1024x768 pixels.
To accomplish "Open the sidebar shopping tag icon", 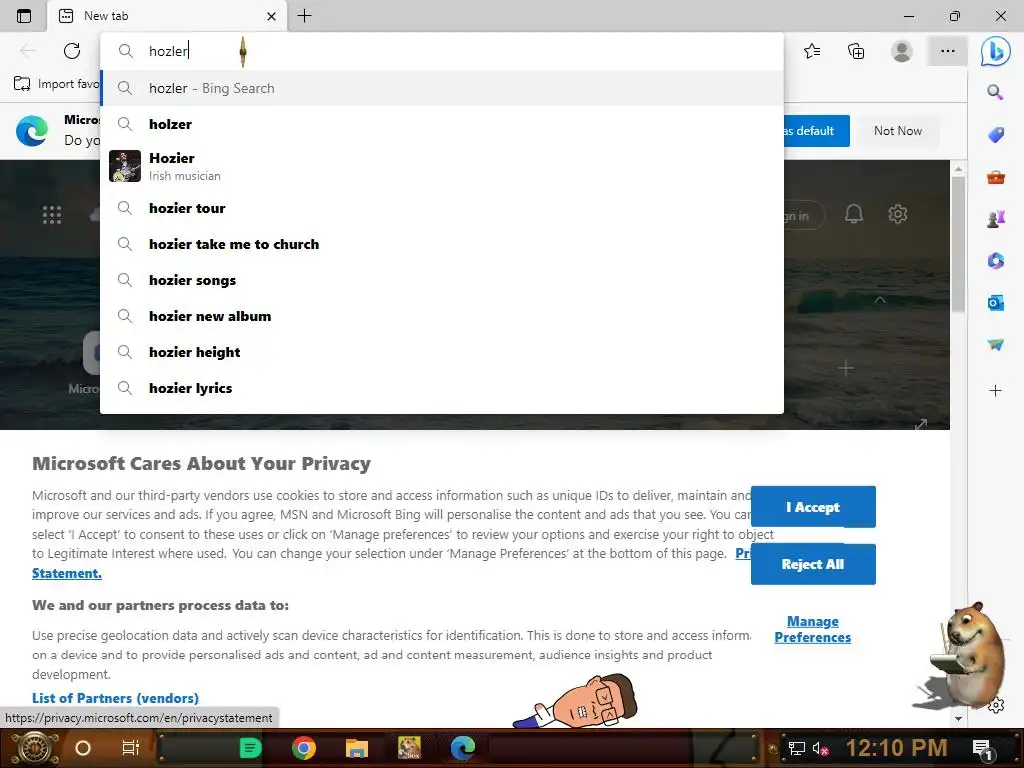I will click(x=995, y=135).
